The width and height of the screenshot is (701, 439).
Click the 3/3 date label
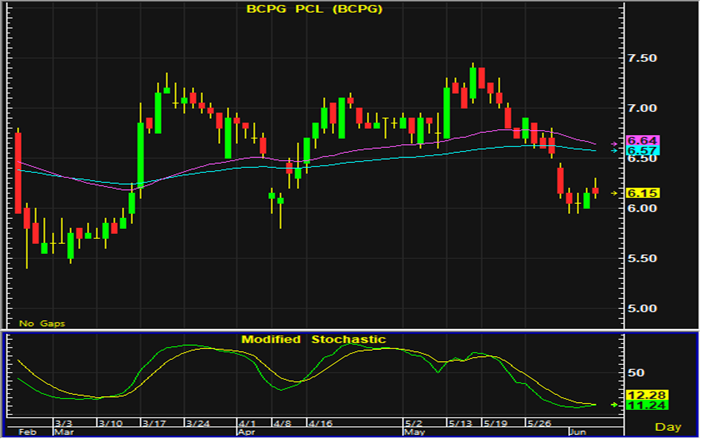[x=63, y=423]
